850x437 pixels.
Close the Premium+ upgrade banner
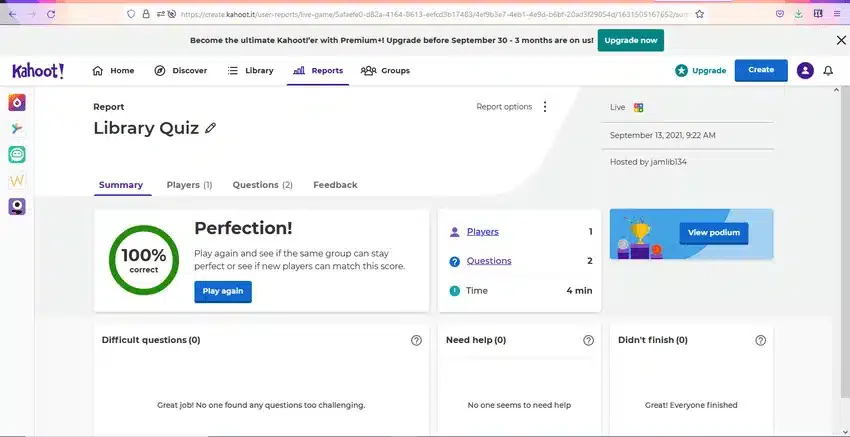(x=841, y=40)
